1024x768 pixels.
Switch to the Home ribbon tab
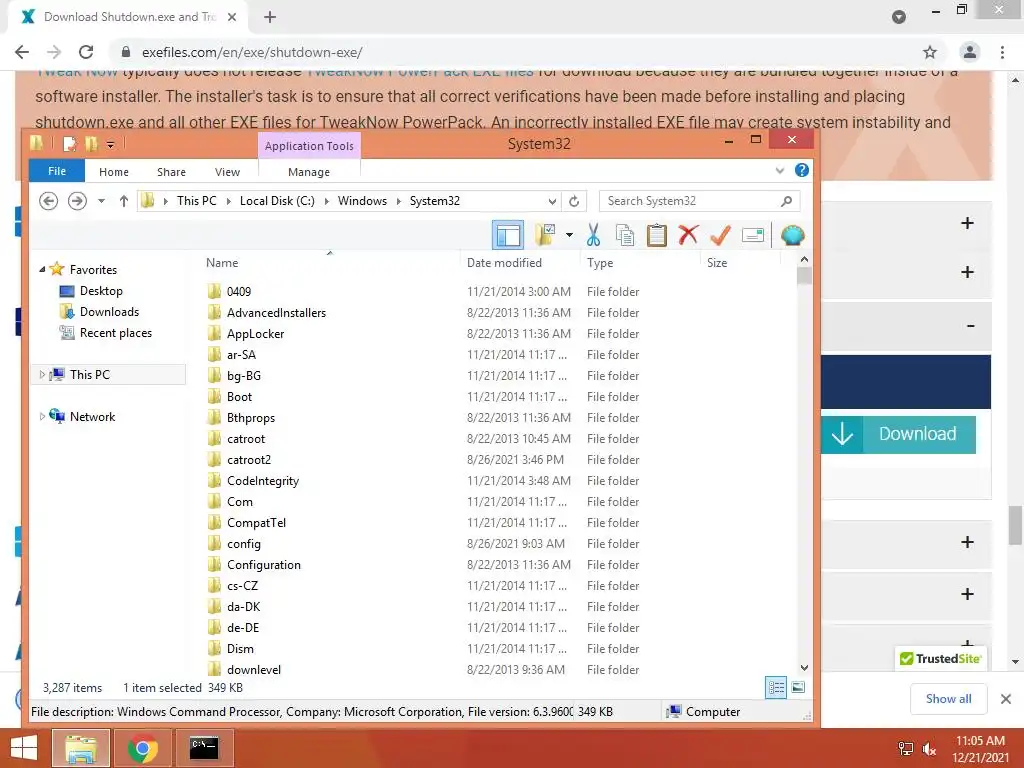[114, 172]
